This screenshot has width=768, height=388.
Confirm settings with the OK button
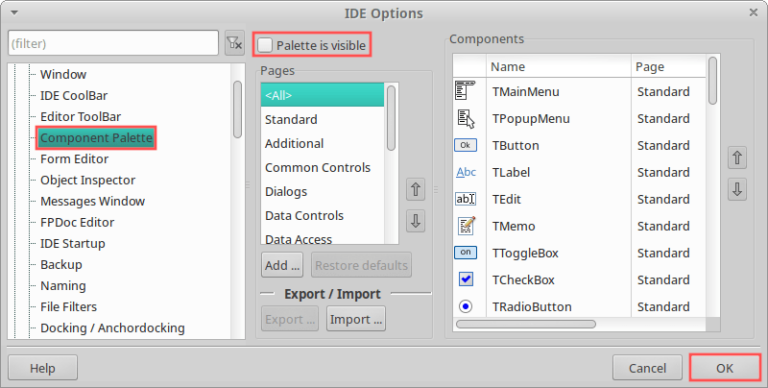pyautogui.click(x=725, y=368)
